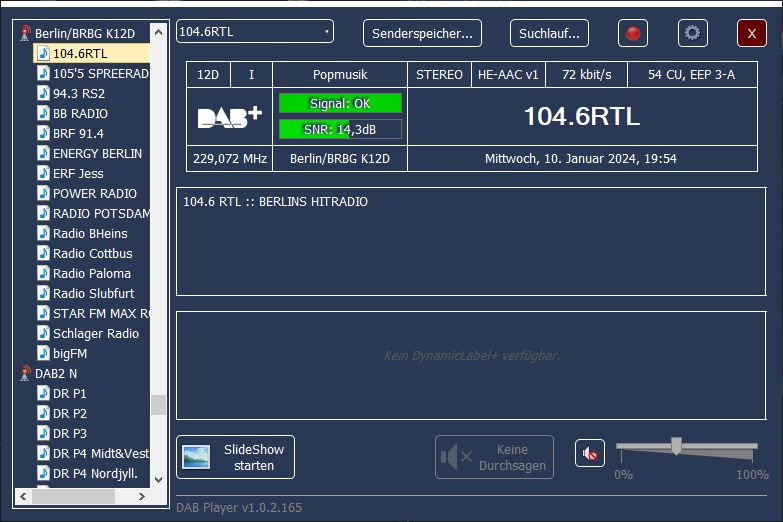Click the red record button icon

[632, 33]
